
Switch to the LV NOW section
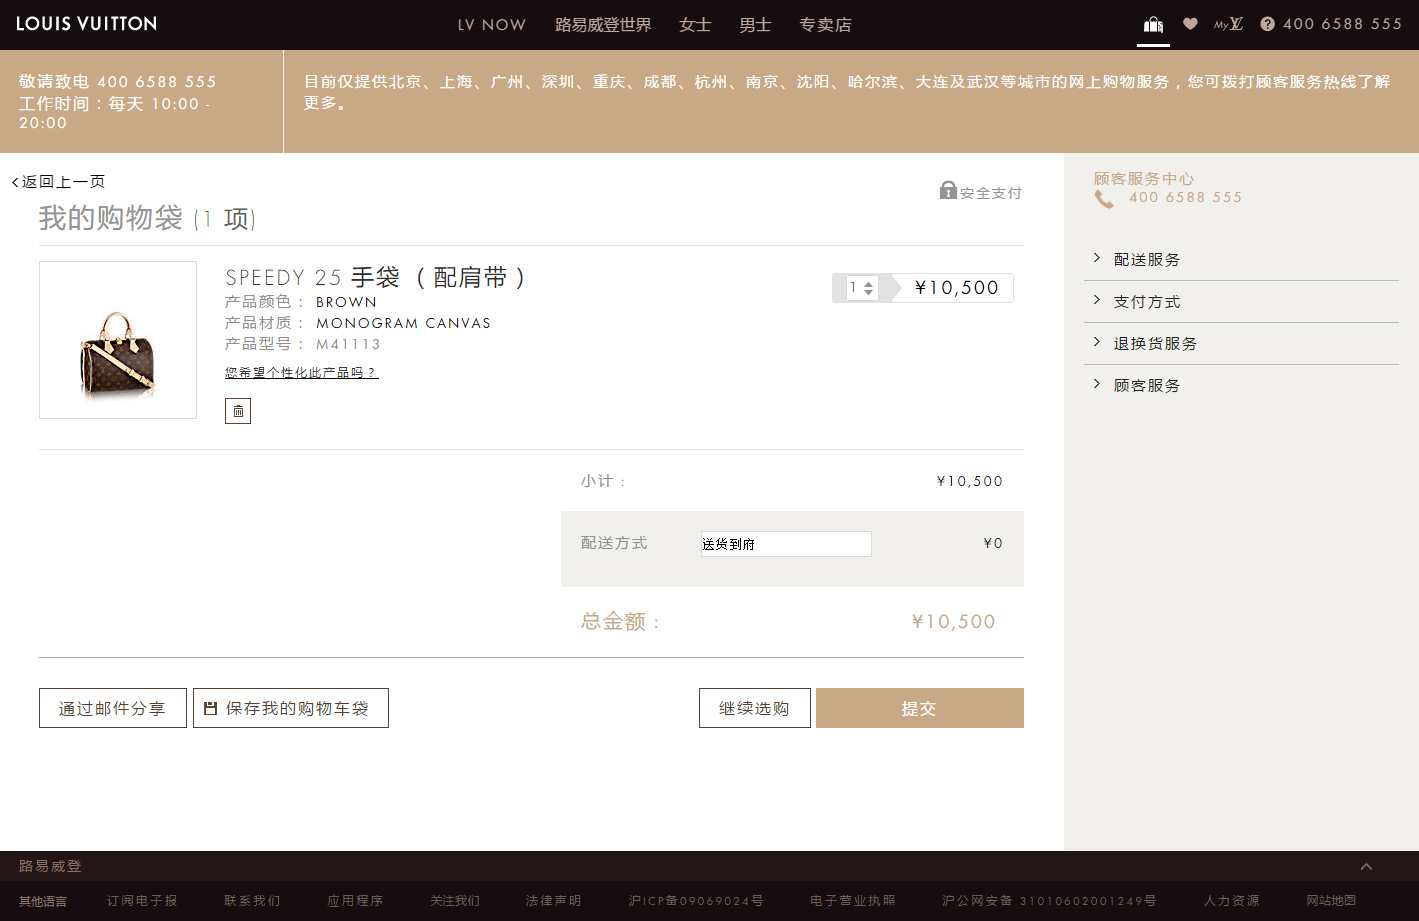pos(491,24)
